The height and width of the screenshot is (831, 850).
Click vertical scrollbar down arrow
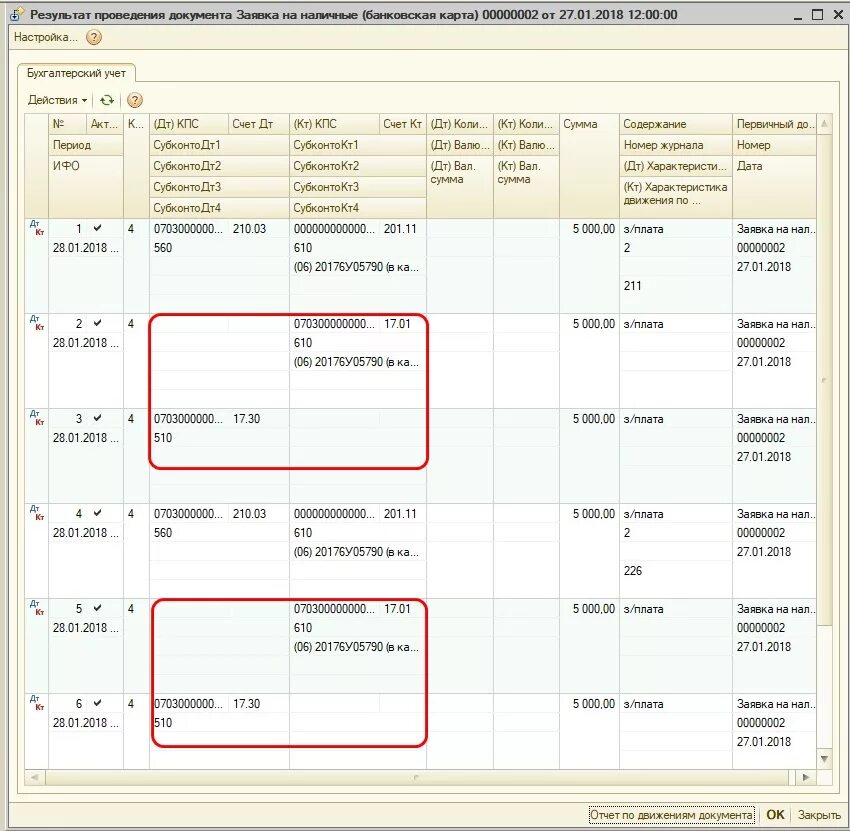[x=824, y=759]
